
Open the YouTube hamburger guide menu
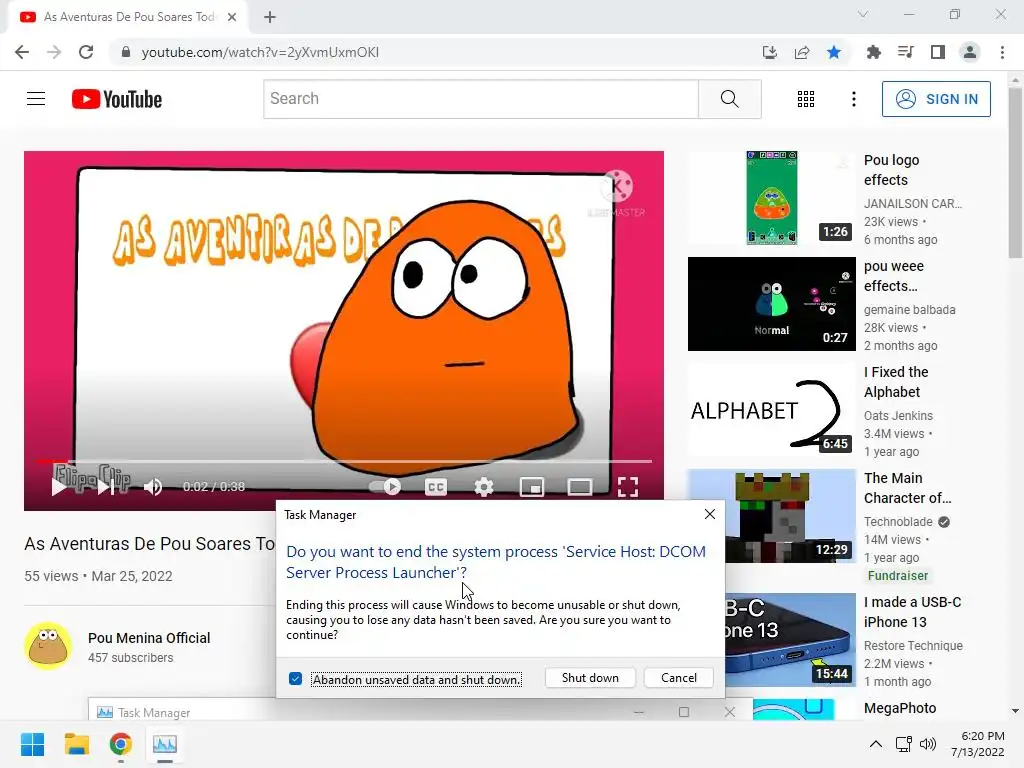pos(36,99)
